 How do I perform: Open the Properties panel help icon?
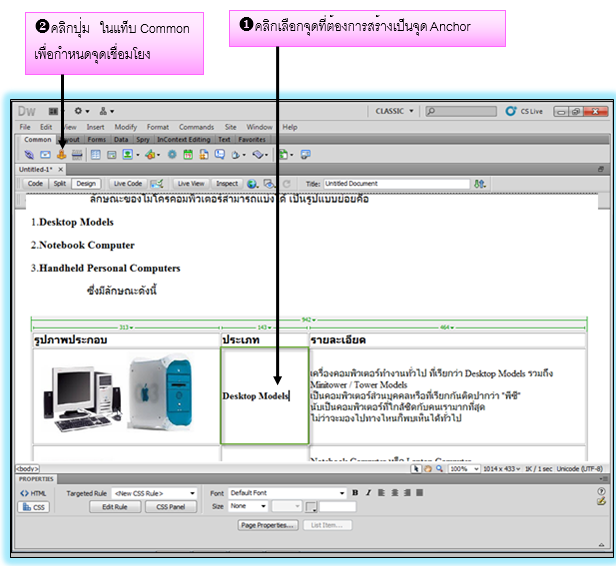(601, 491)
